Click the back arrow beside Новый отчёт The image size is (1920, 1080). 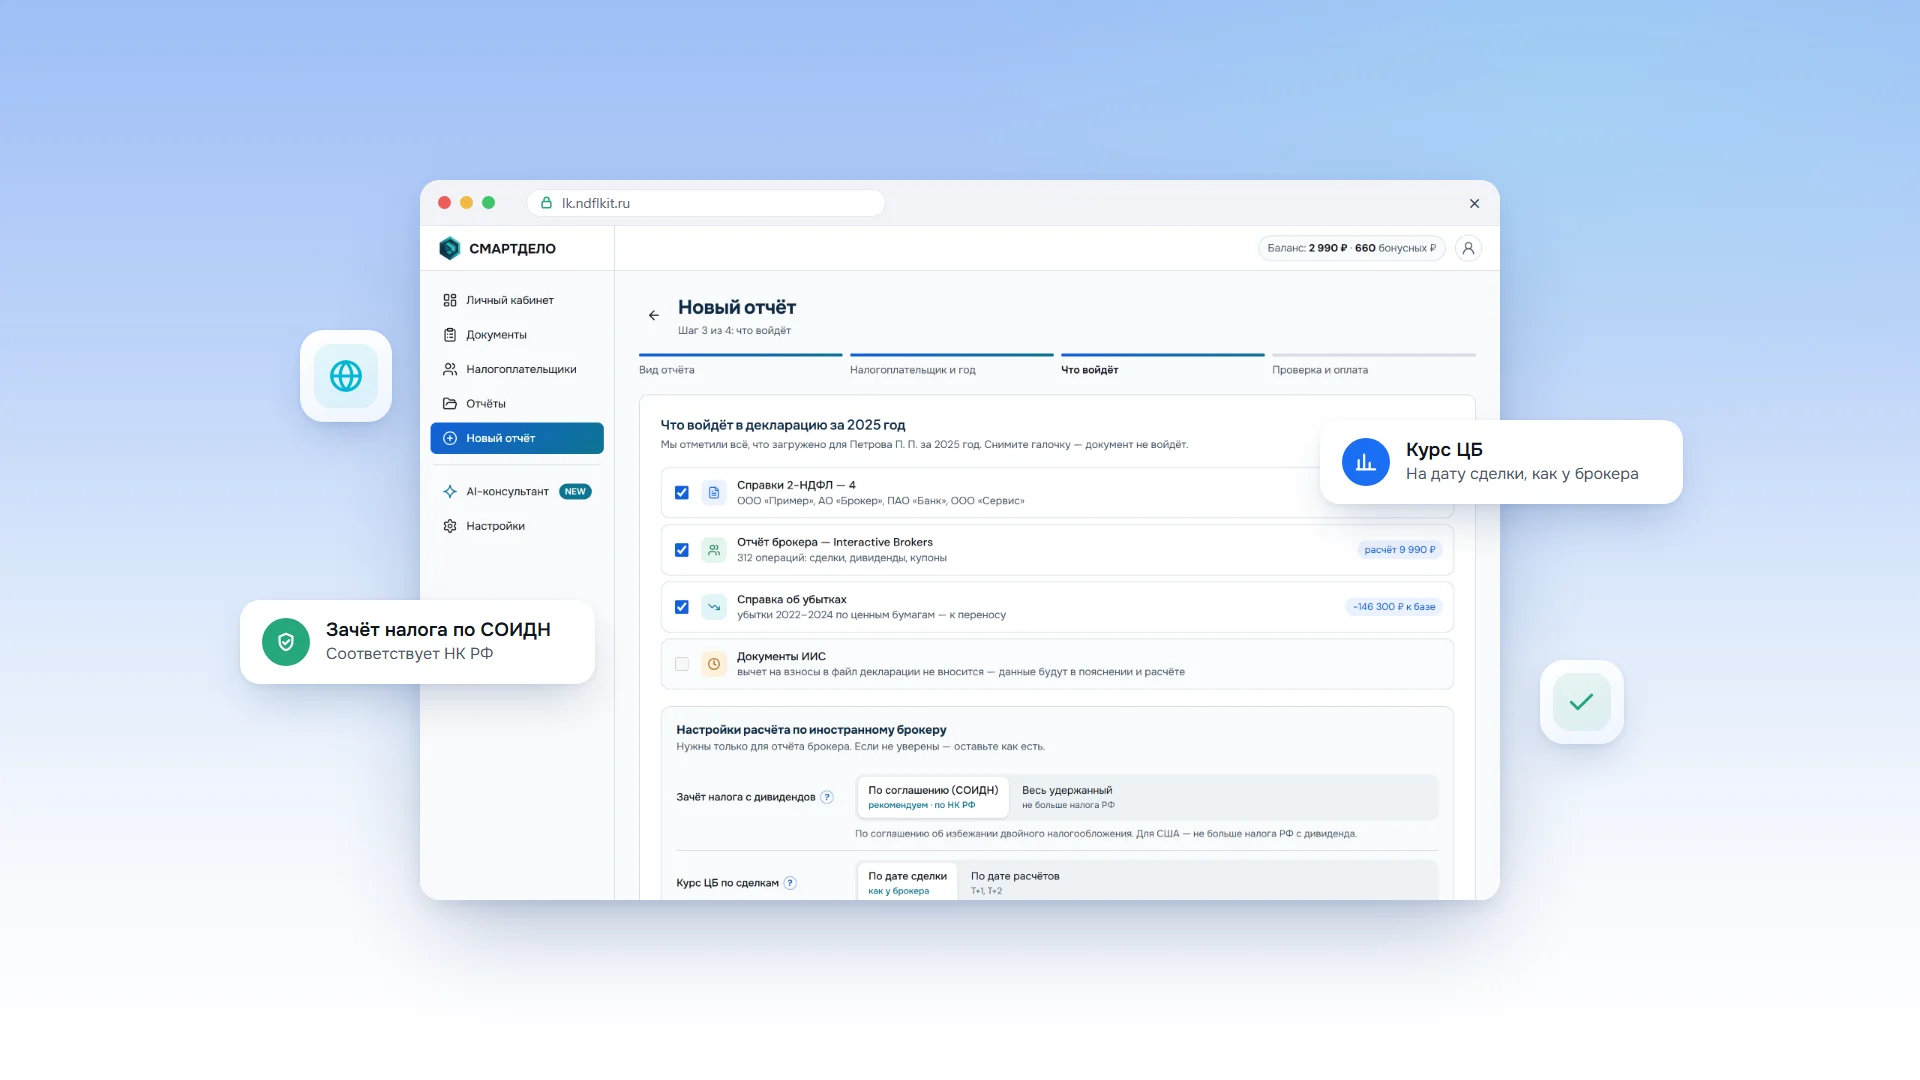[653, 315]
